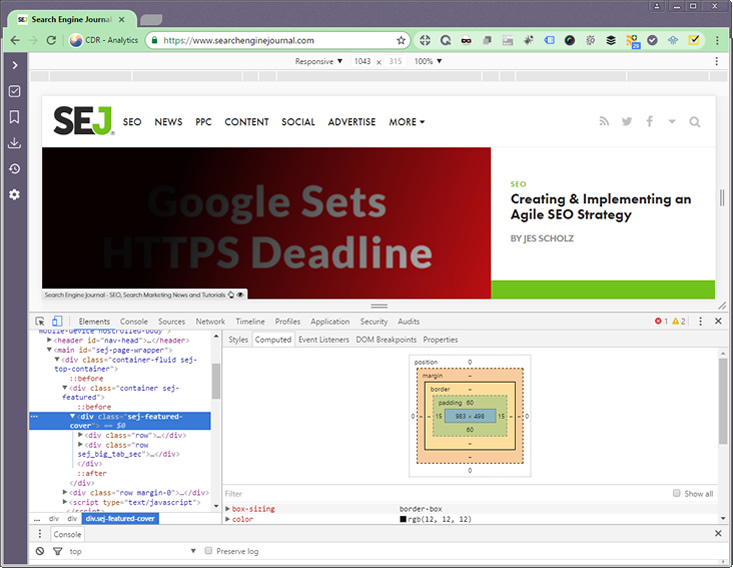This screenshot has height=568, width=733.
Task: Close the console drawer
Action: pos(718,533)
